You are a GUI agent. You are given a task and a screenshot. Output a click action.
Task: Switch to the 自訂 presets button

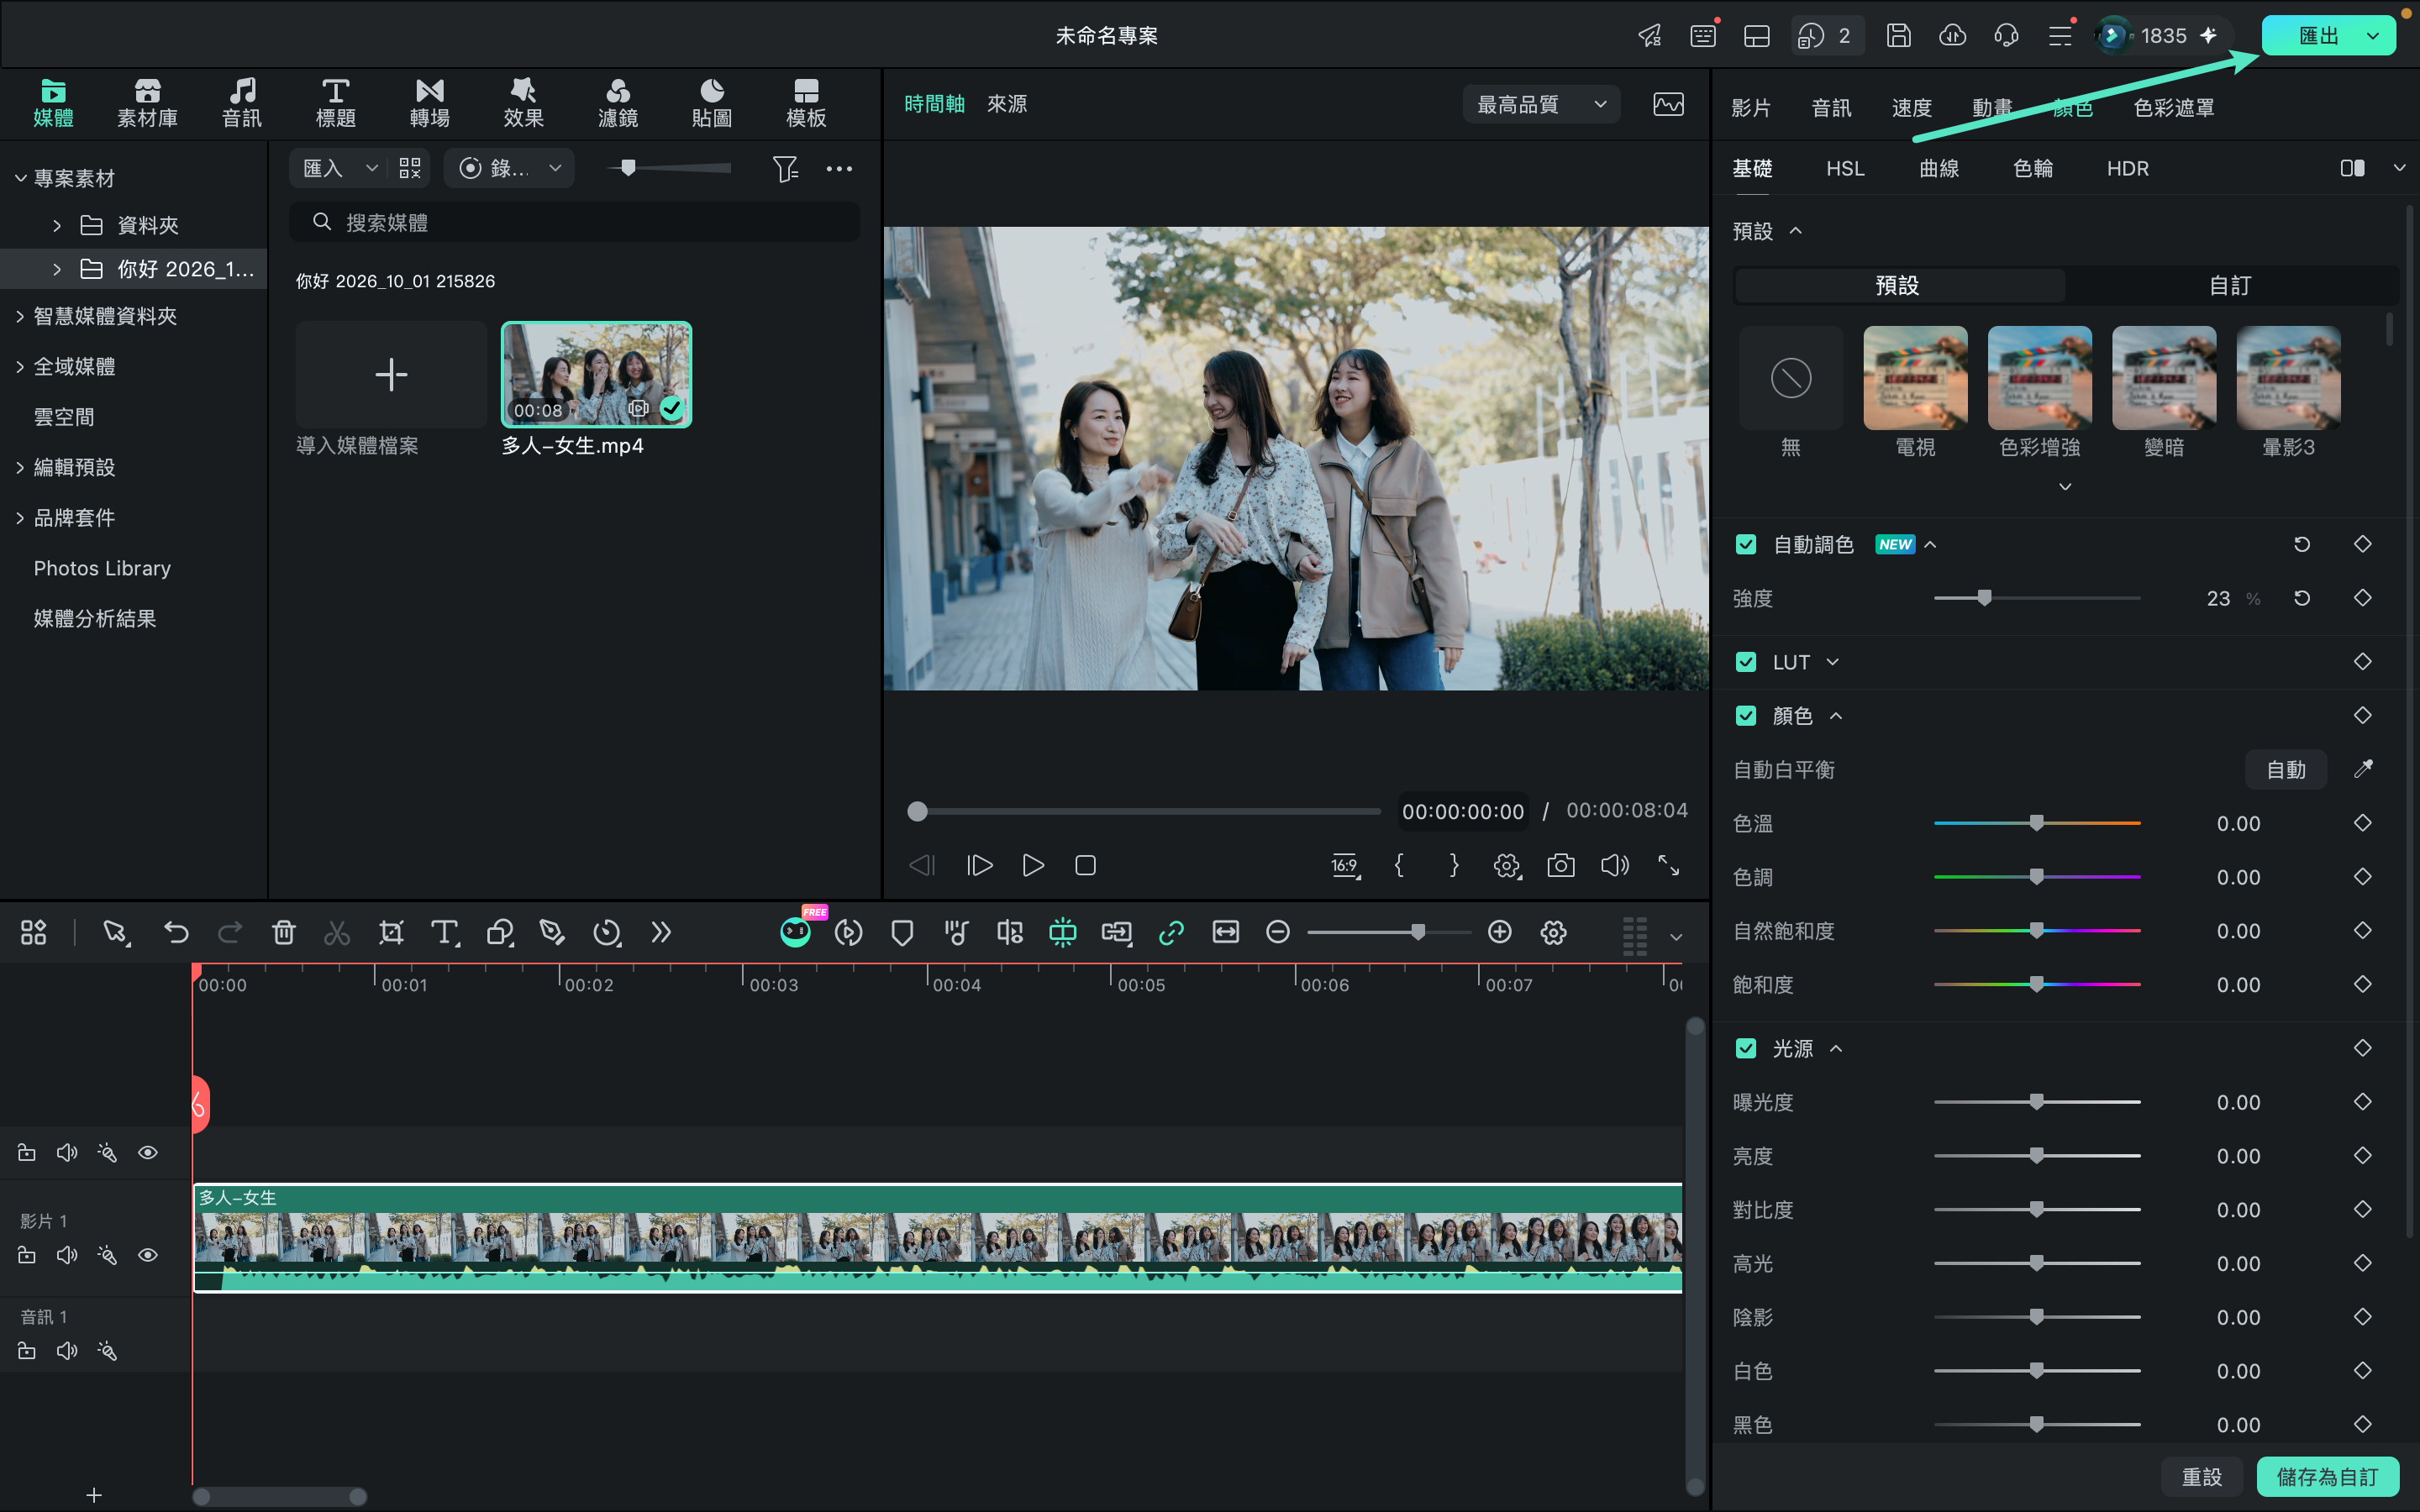[2230, 286]
